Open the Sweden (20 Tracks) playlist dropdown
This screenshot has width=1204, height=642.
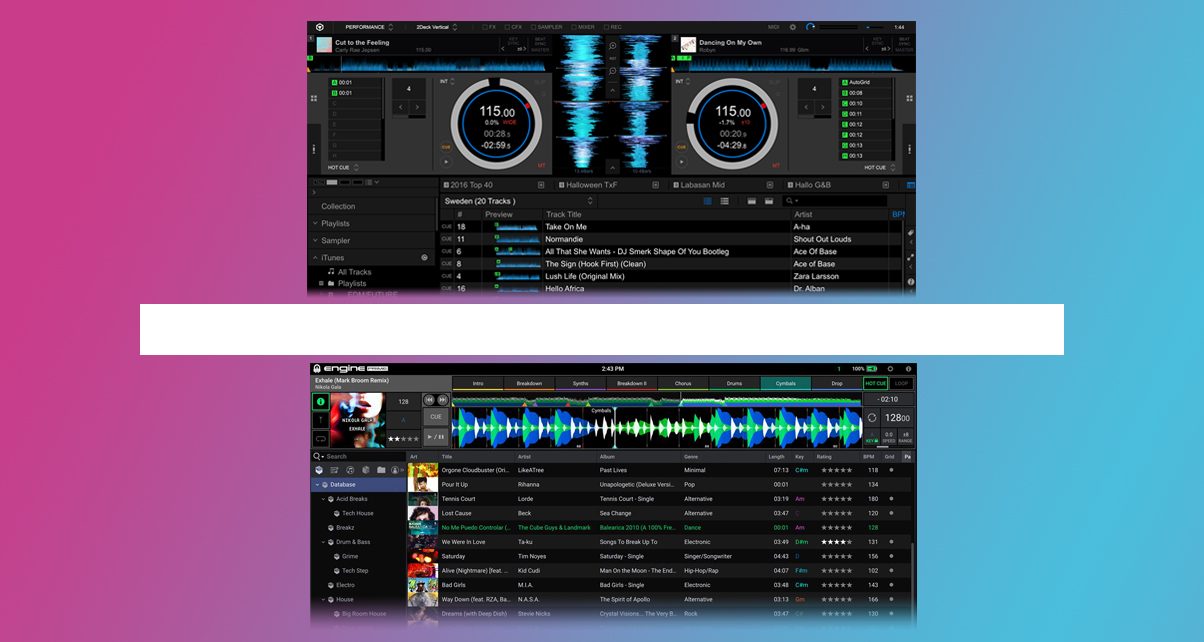pos(519,201)
